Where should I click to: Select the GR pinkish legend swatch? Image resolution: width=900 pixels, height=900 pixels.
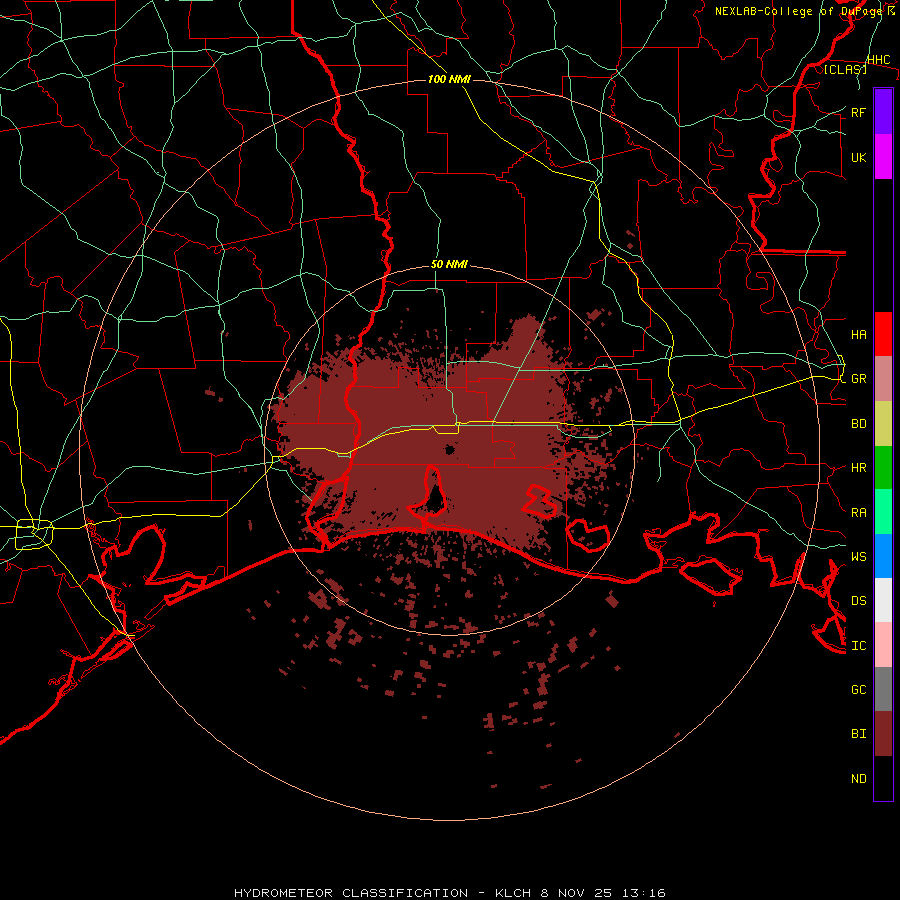pyautogui.click(x=883, y=379)
